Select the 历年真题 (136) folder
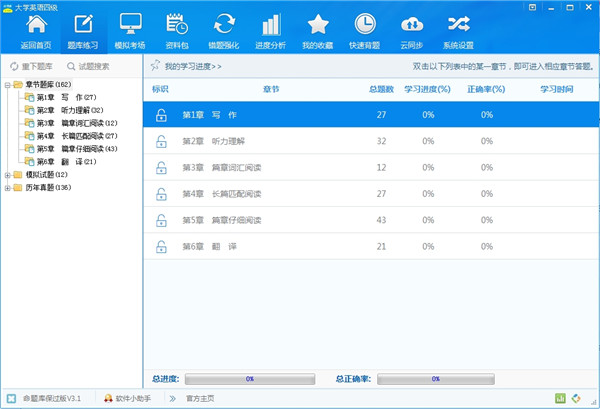 (x=48, y=187)
